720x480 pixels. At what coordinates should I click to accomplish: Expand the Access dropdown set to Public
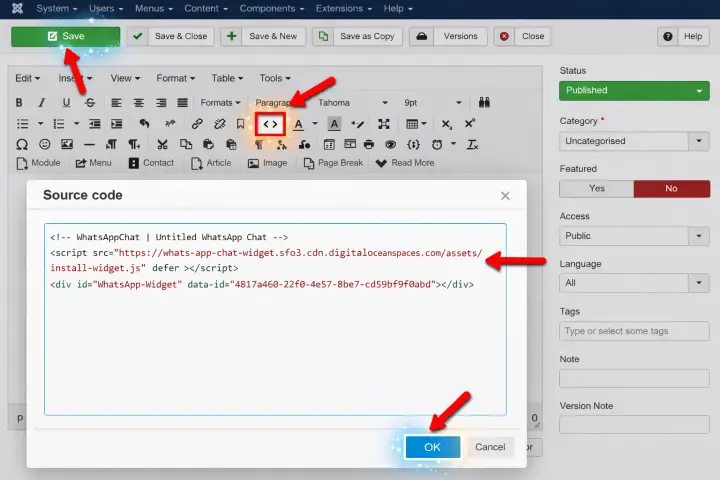(634, 236)
